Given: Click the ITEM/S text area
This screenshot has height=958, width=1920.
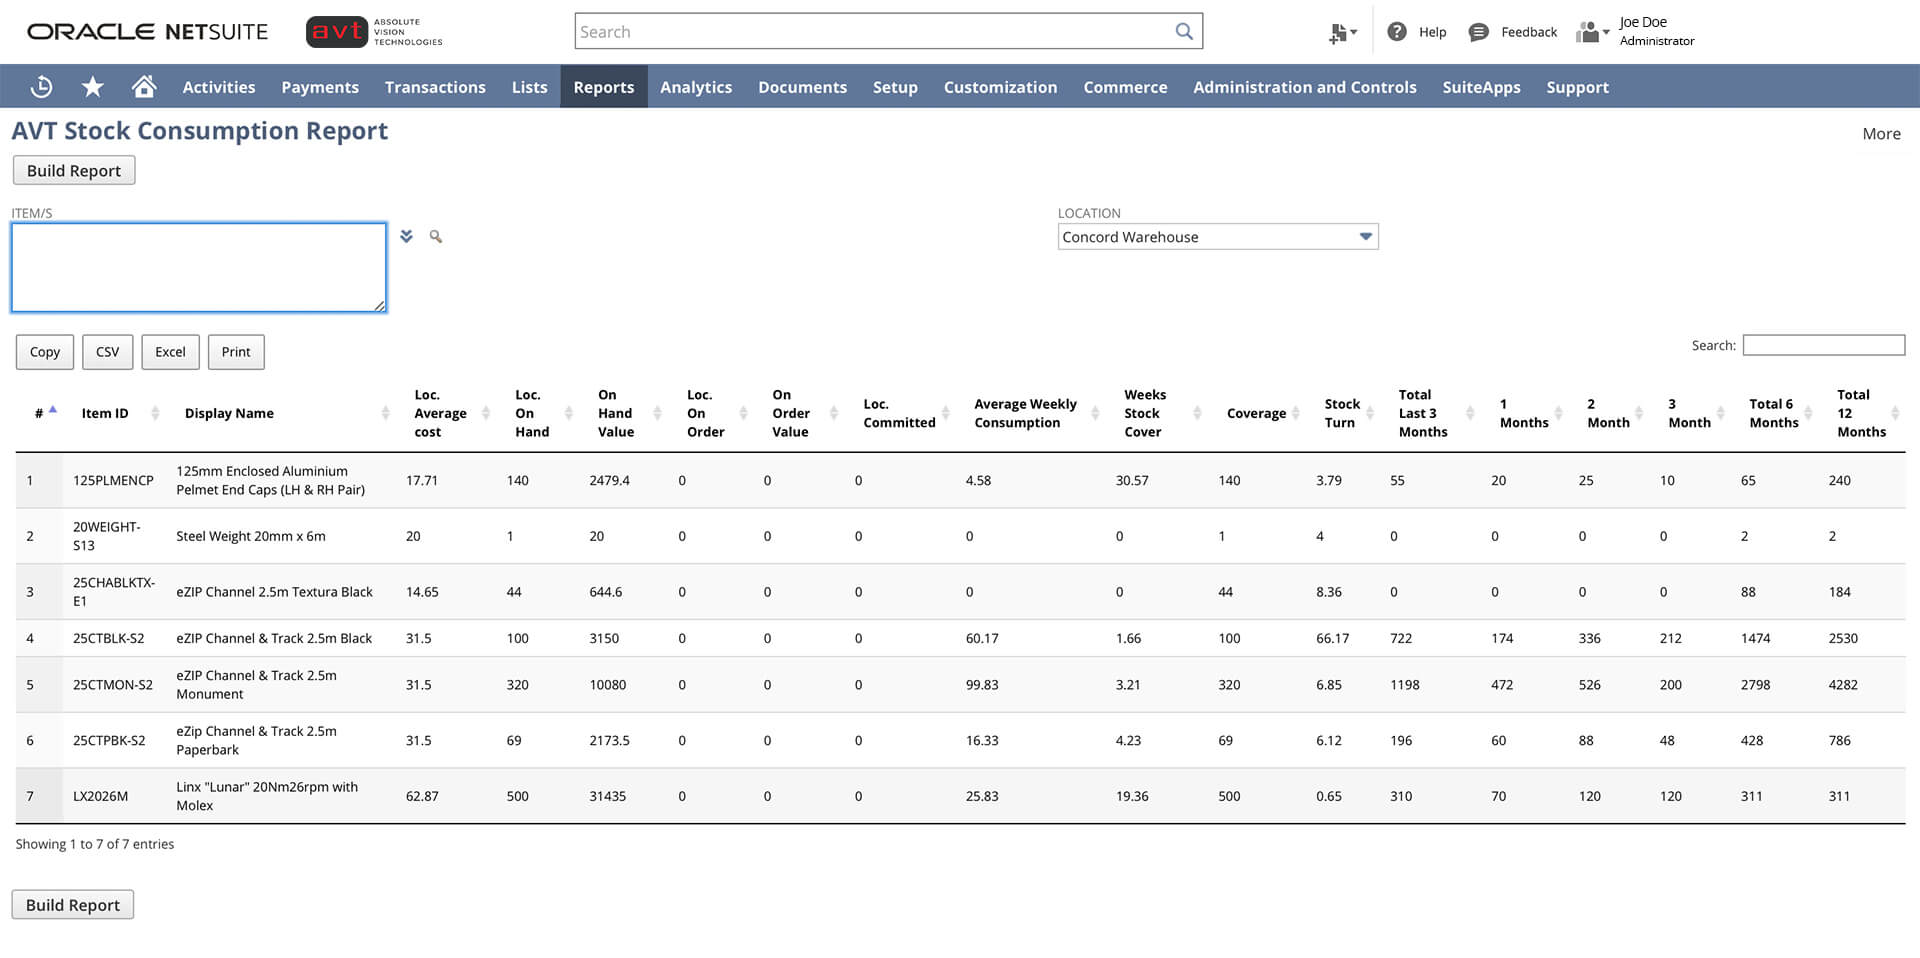Looking at the screenshot, I should pos(199,268).
